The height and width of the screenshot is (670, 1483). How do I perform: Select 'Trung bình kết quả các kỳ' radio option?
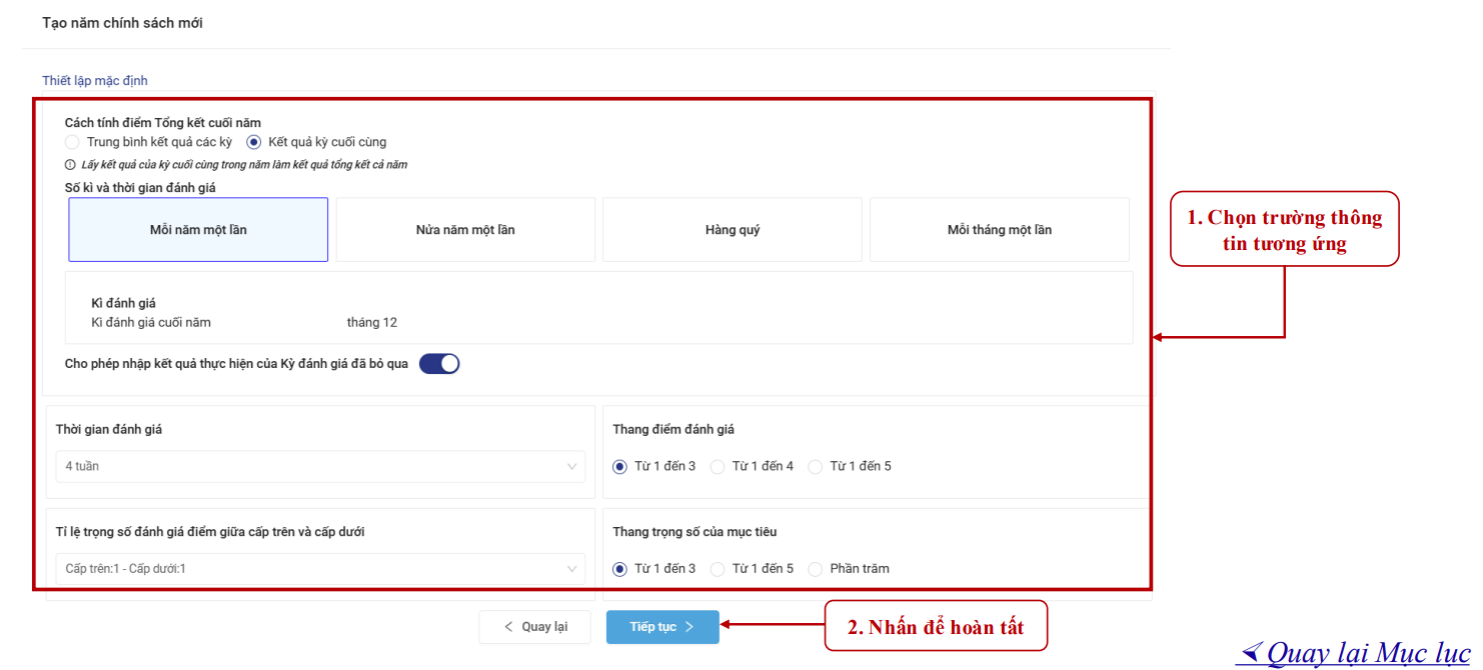coord(72,142)
